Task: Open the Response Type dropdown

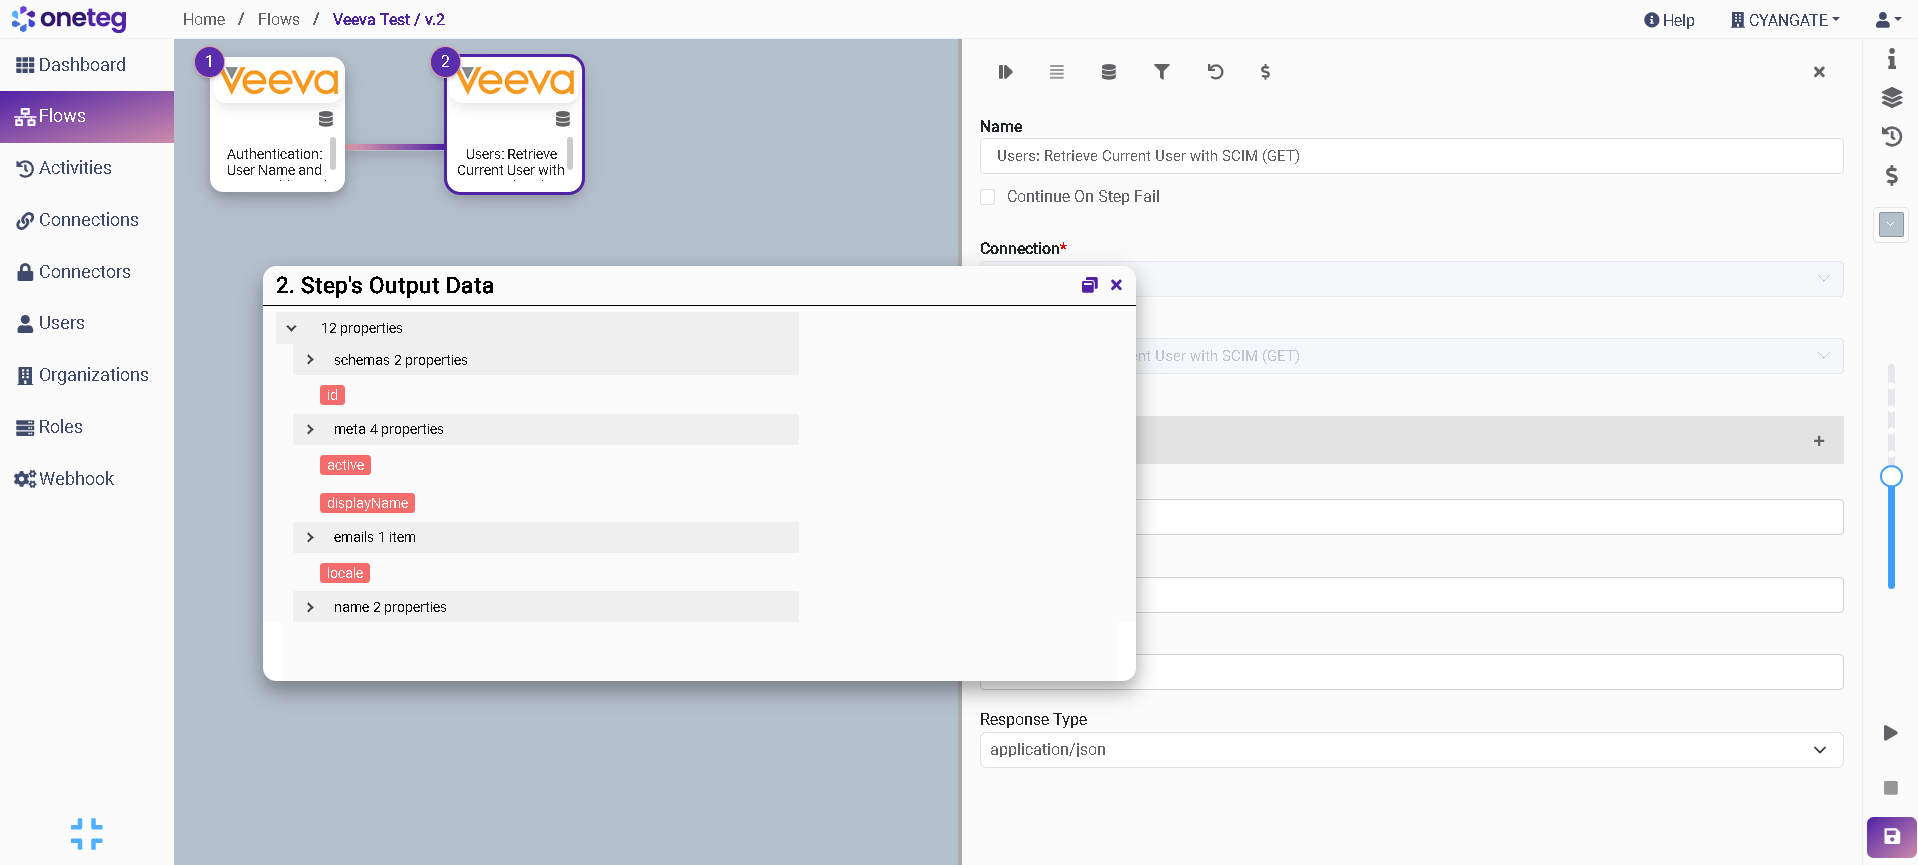Action: [x=1410, y=750]
